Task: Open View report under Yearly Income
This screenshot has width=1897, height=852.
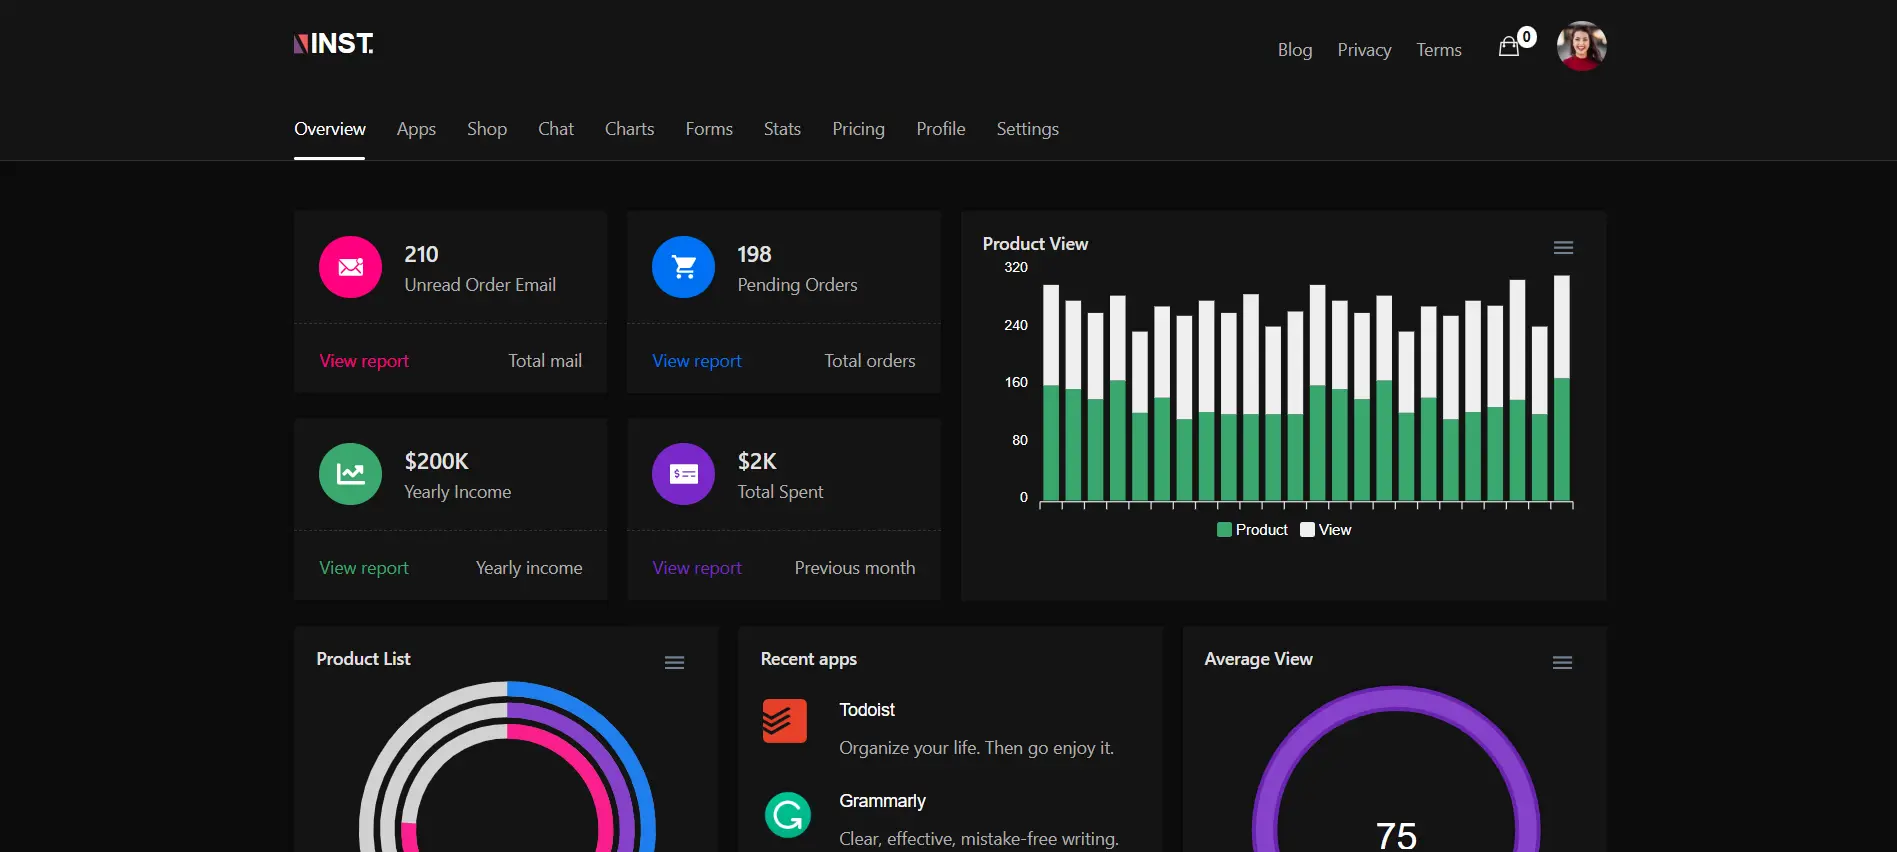Action: click(x=364, y=568)
